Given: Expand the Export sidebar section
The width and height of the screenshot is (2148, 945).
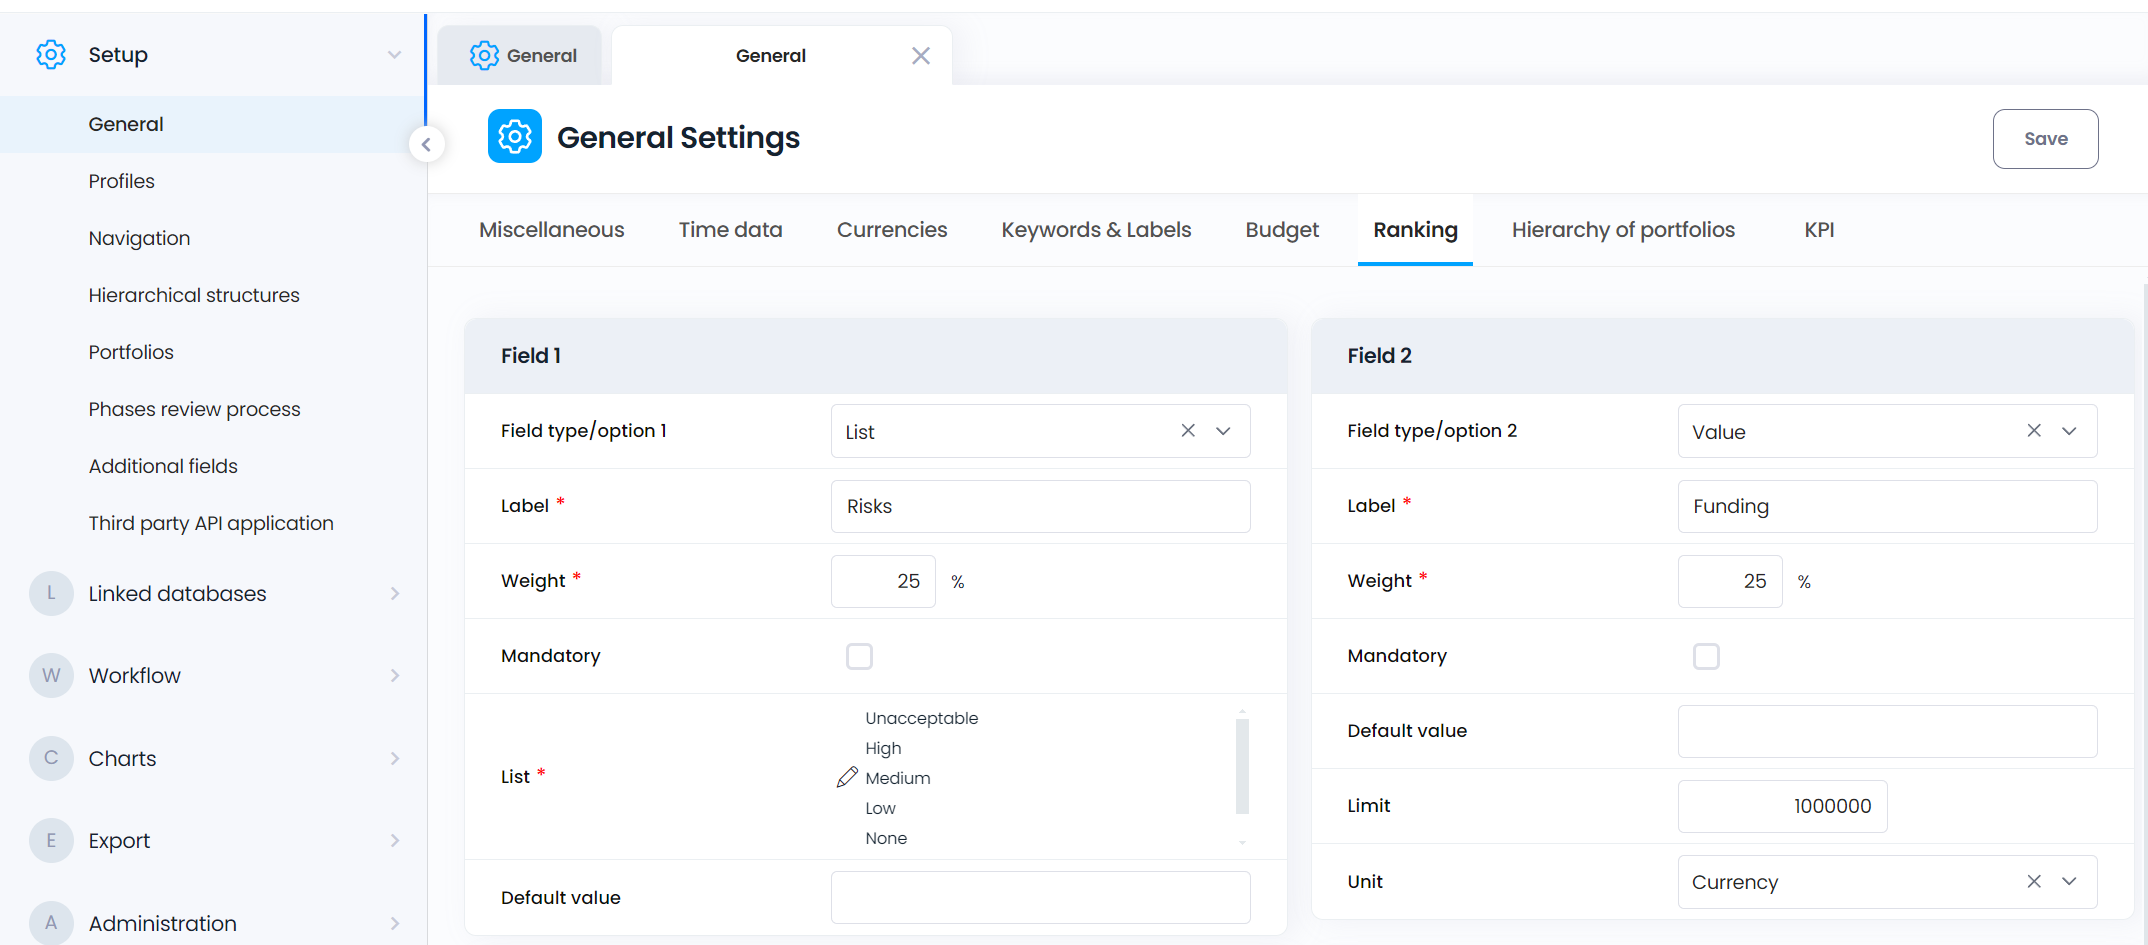Looking at the screenshot, I should tap(394, 841).
